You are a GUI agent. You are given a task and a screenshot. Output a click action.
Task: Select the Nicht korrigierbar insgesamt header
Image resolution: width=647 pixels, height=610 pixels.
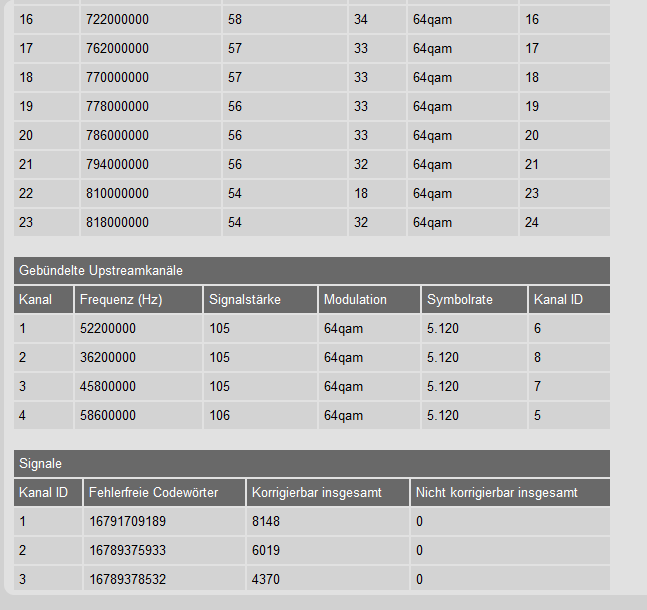coord(497,492)
